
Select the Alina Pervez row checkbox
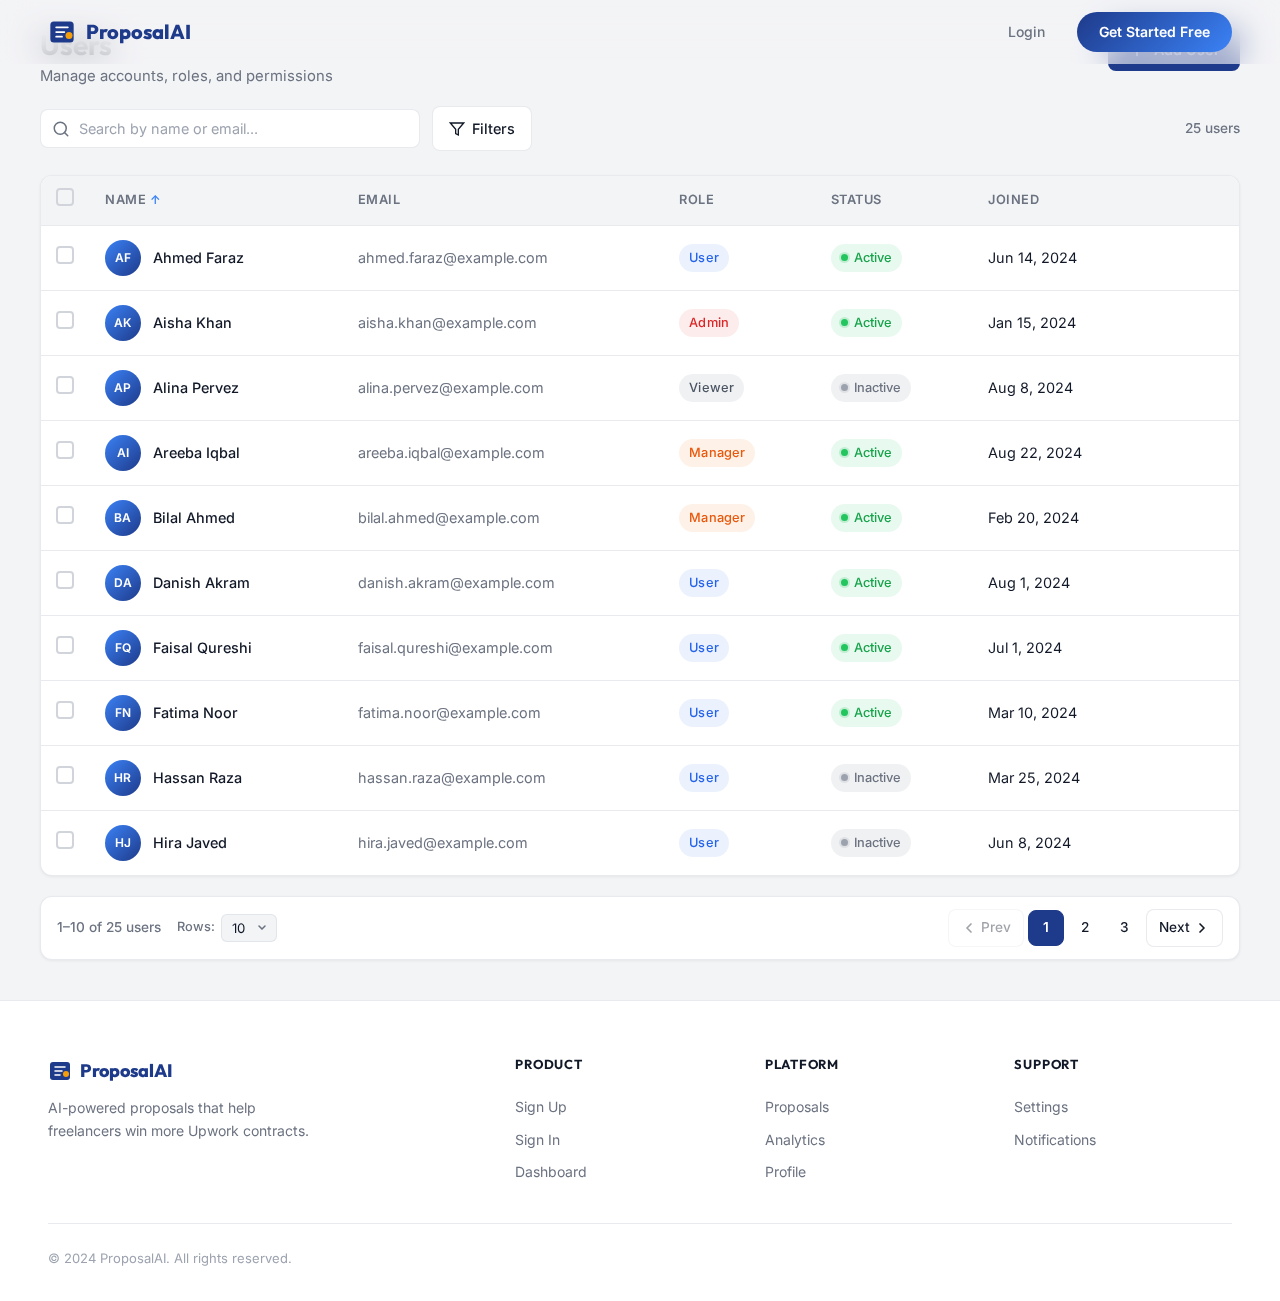pyautogui.click(x=65, y=385)
